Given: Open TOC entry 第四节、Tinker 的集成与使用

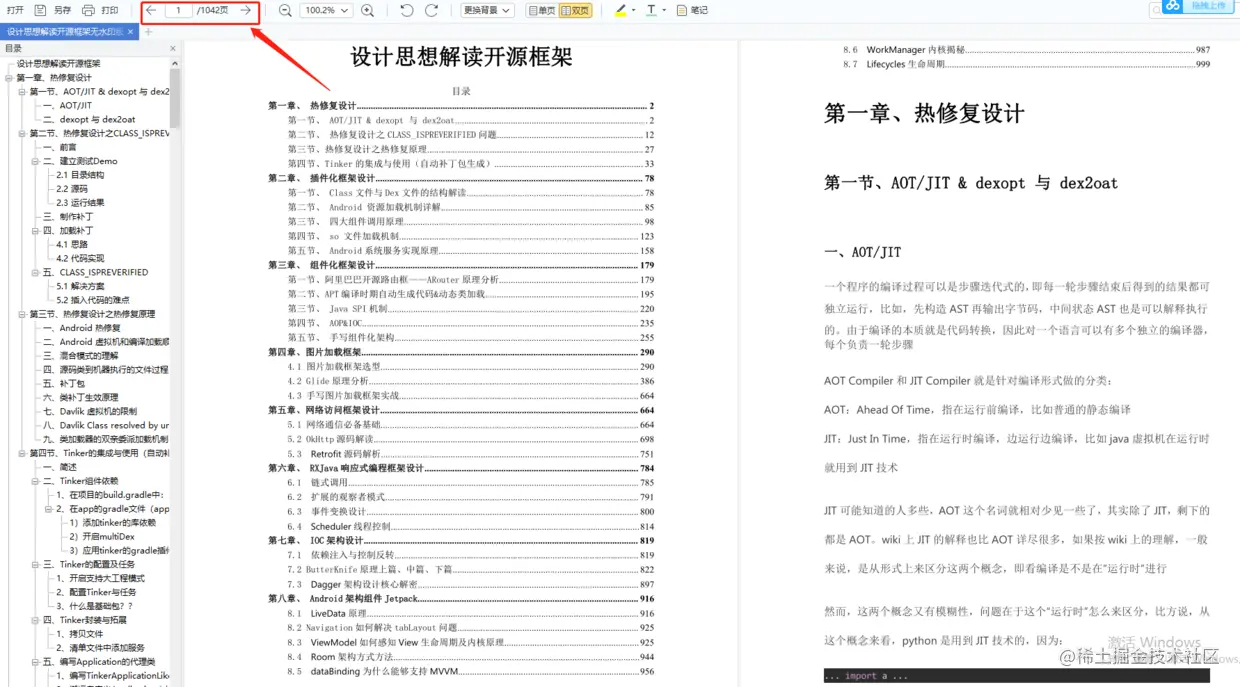Looking at the screenshot, I should (x=471, y=164).
